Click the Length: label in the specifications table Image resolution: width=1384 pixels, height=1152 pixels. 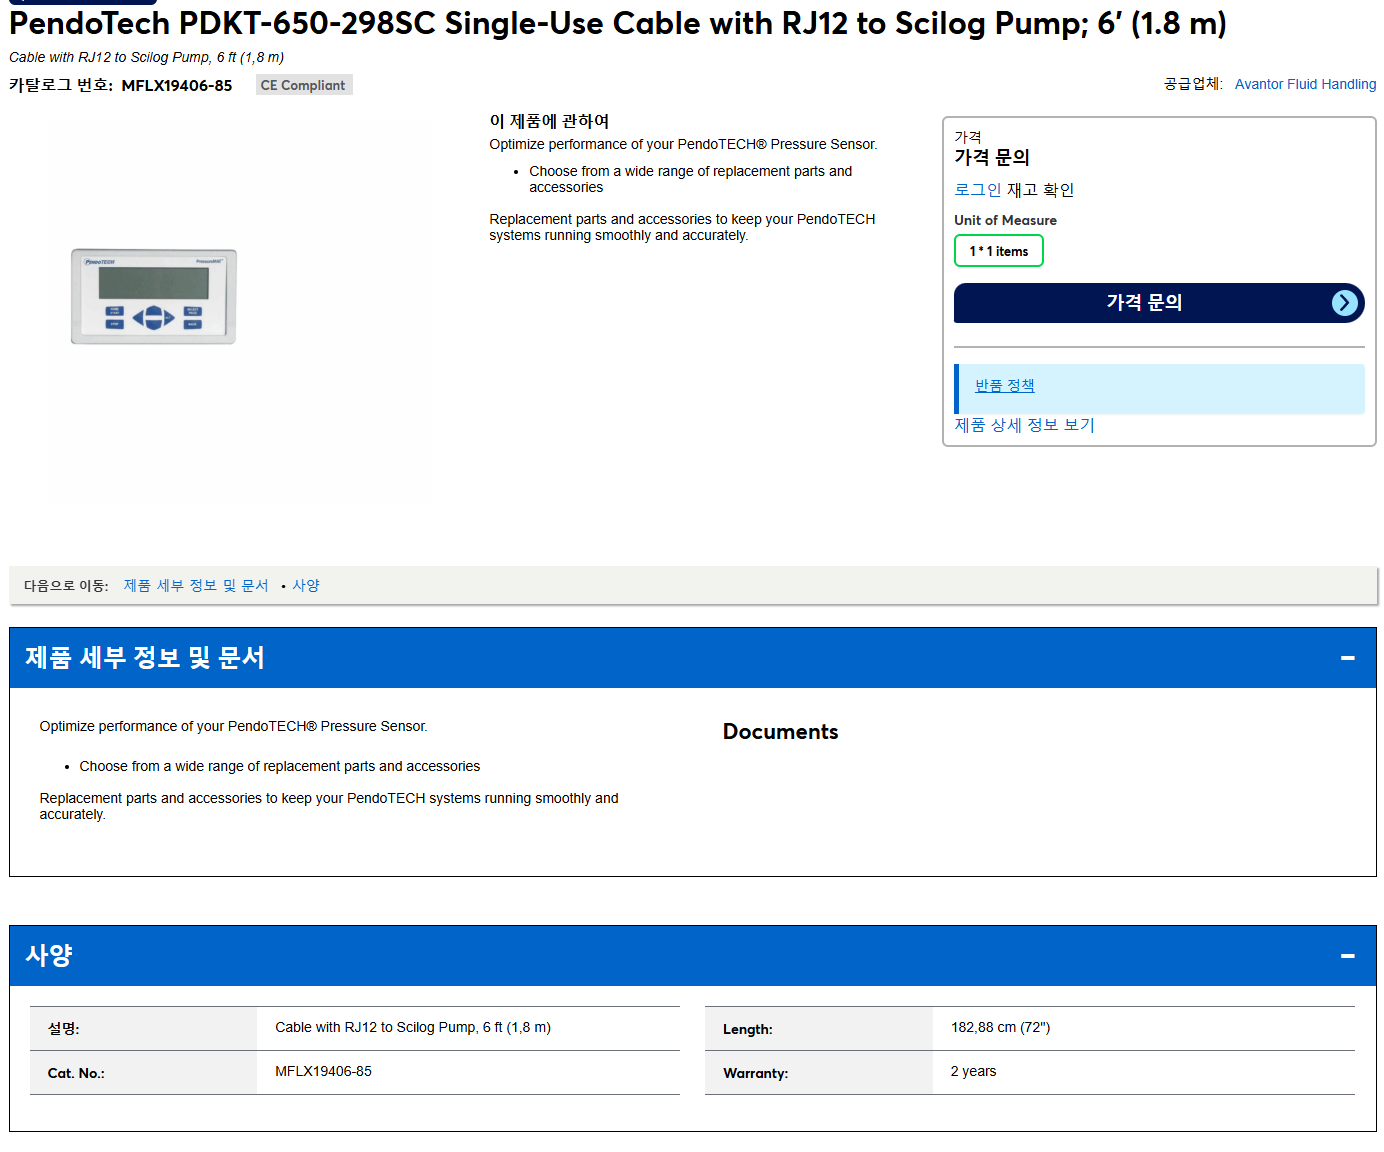pyautogui.click(x=747, y=1029)
